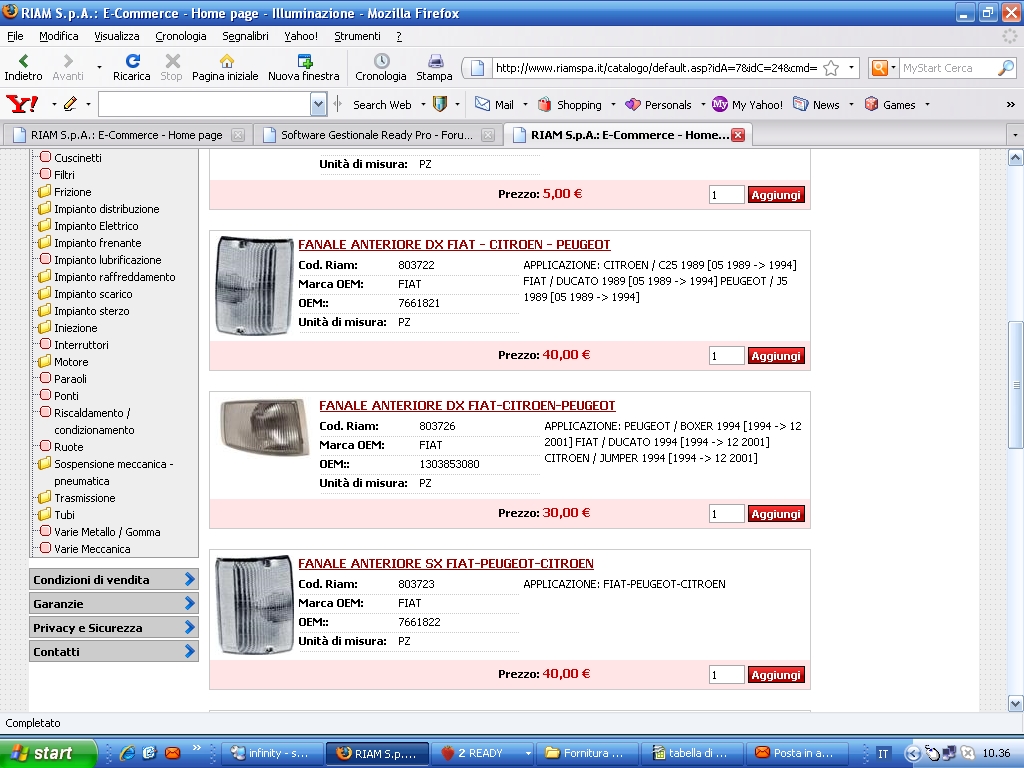The height and width of the screenshot is (768, 1024).
Task: Open the File menu
Action: click(x=15, y=36)
